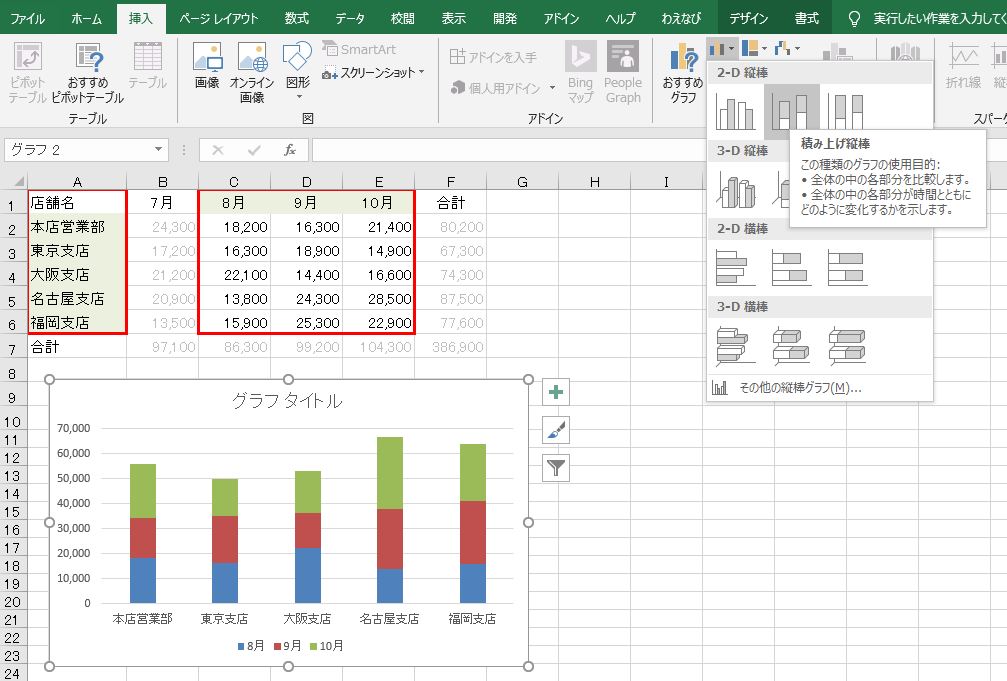Select the 3-D 100% stacked bar chart
This screenshot has width=1007, height=681.
[846, 346]
